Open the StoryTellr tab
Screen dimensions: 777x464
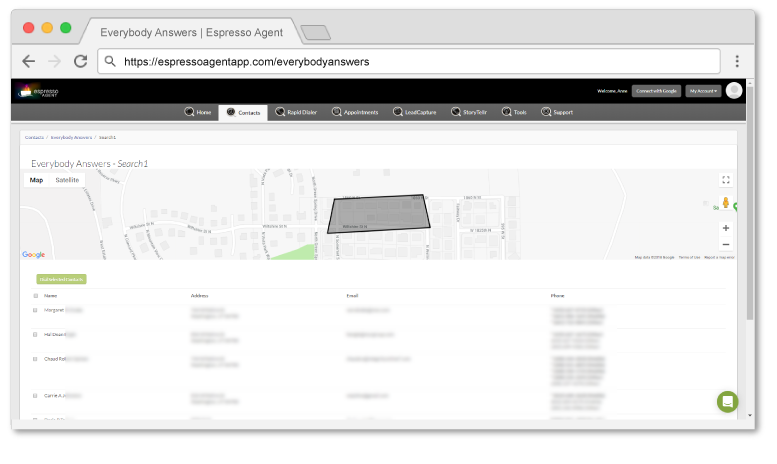pyautogui.click(x=469, y=112)
